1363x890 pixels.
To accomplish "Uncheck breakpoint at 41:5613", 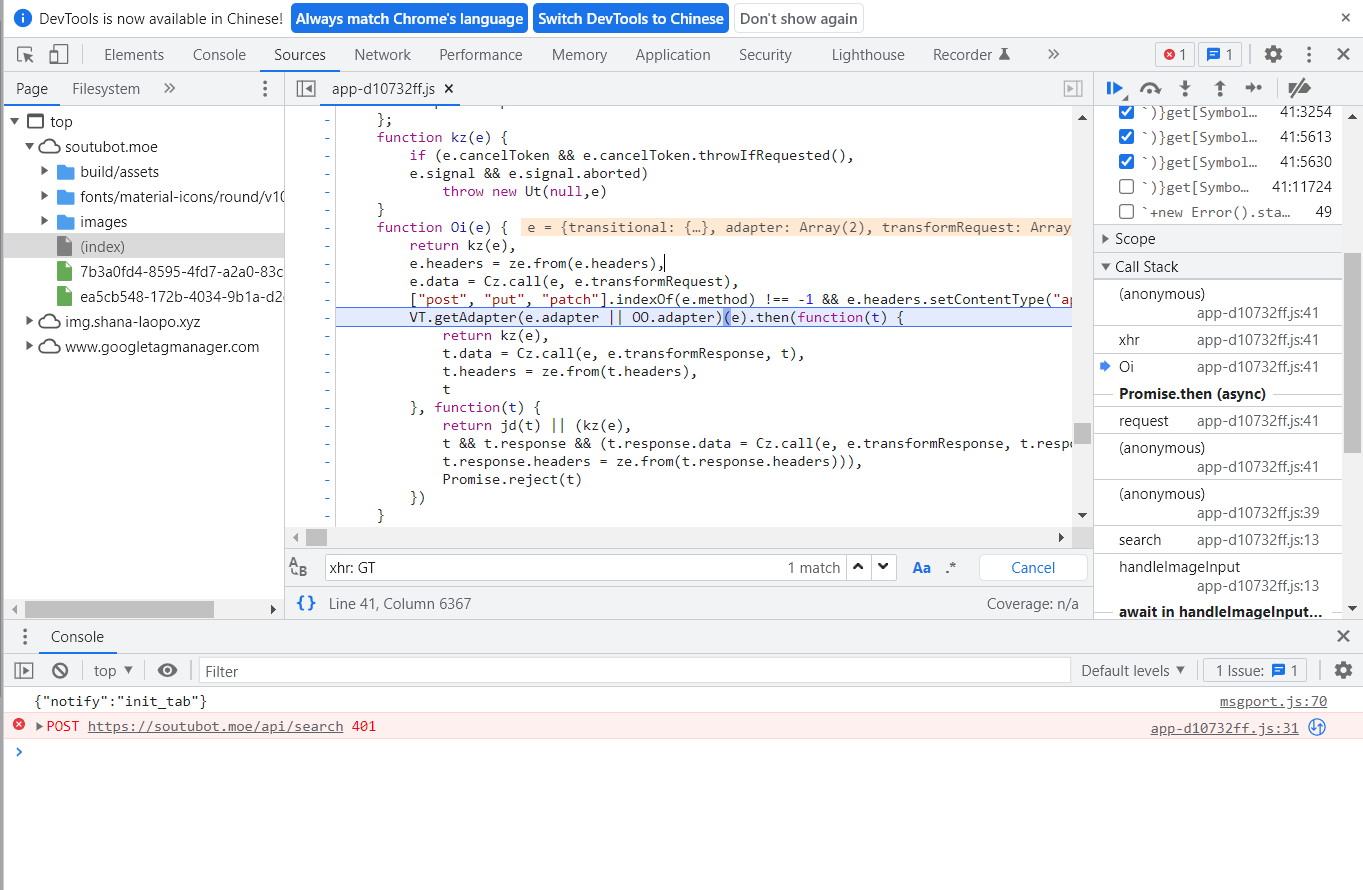I will click(1126, 137).
